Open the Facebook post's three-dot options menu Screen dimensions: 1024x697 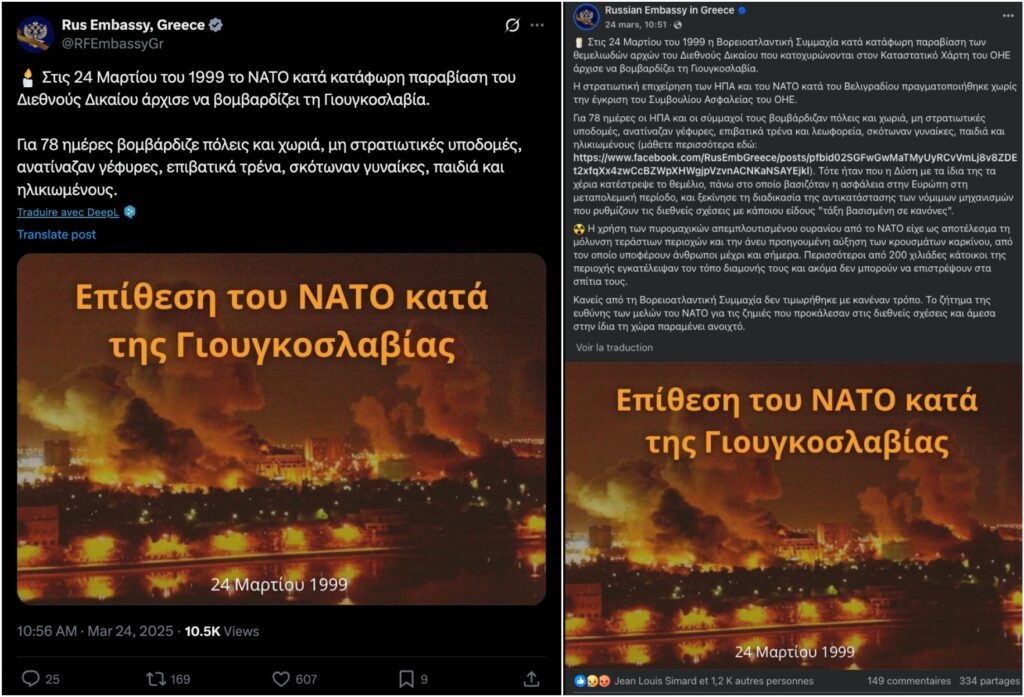click(x=1008, y=14)
